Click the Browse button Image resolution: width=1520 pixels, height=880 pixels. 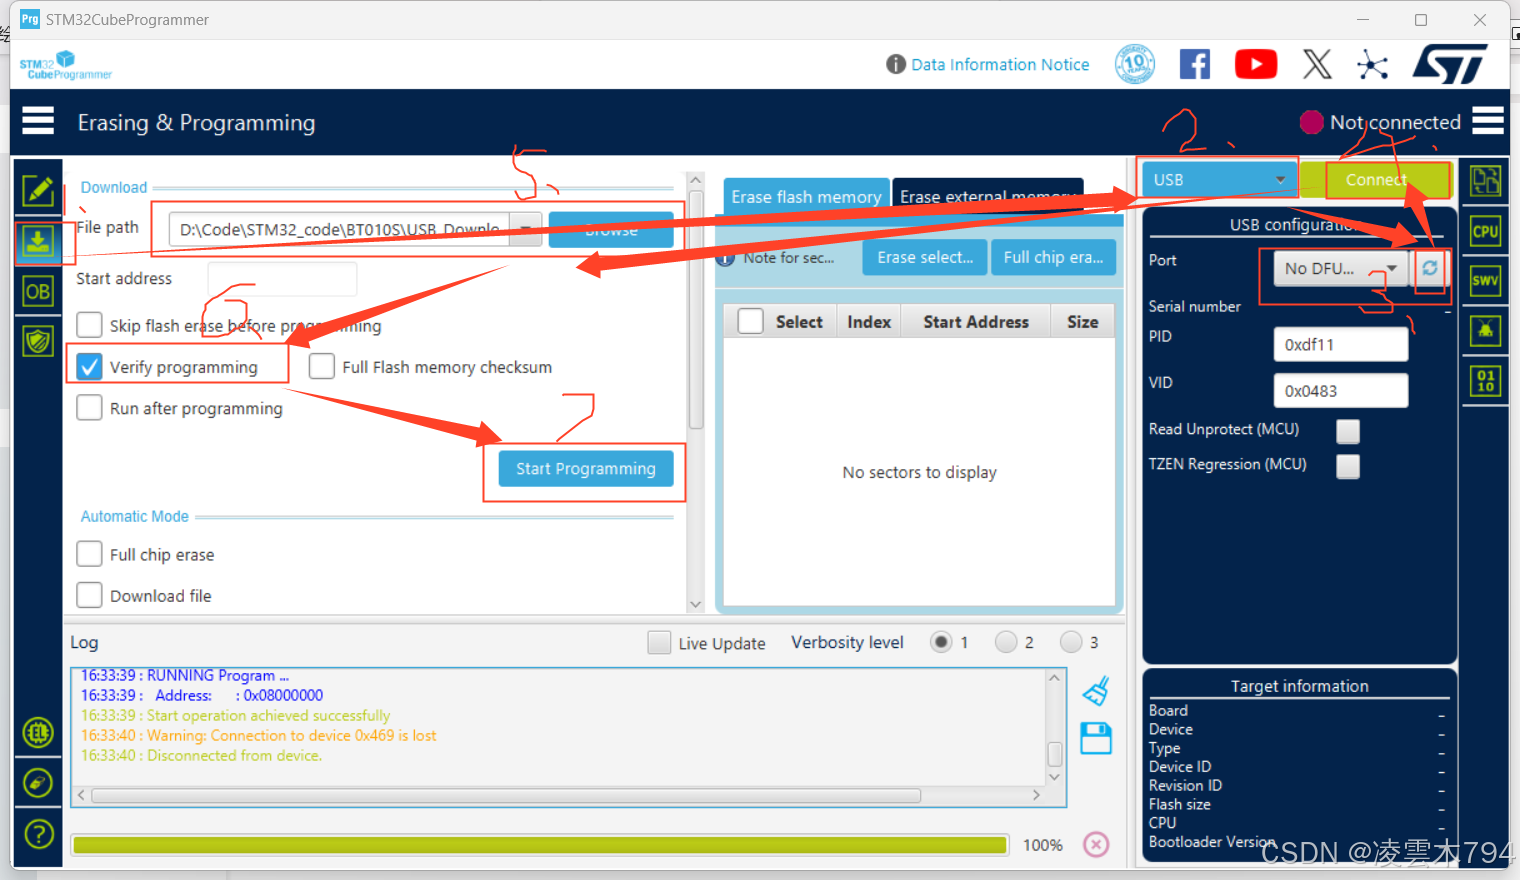[611, 229]
